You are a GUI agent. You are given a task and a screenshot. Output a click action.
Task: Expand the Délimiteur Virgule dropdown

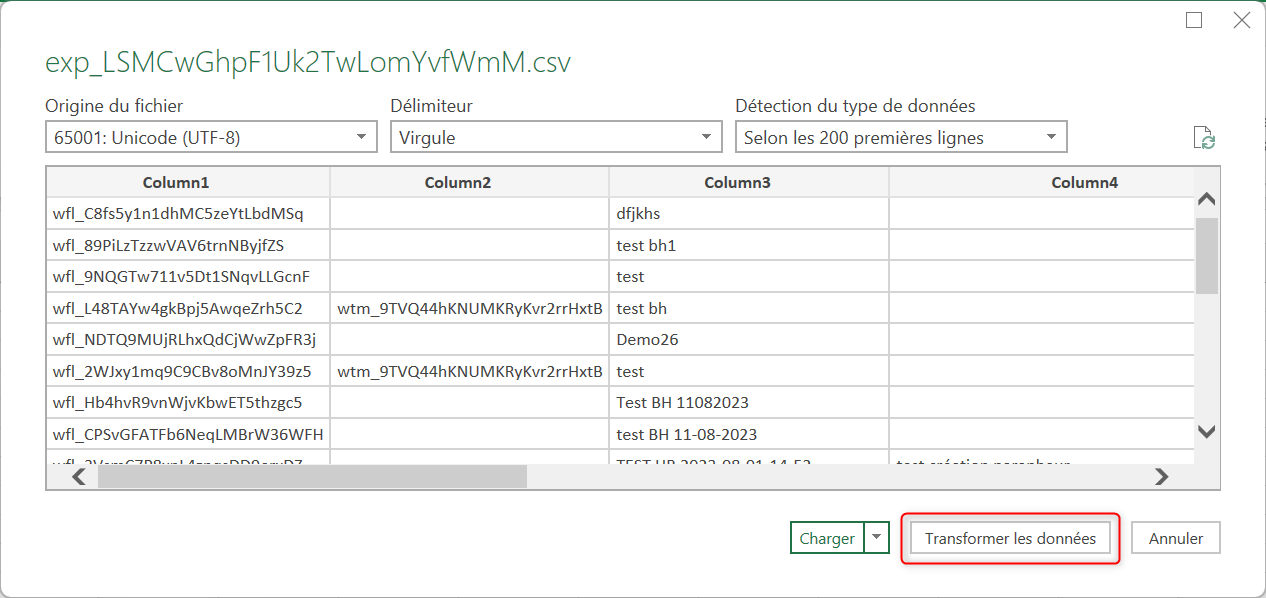coord(555,137)
